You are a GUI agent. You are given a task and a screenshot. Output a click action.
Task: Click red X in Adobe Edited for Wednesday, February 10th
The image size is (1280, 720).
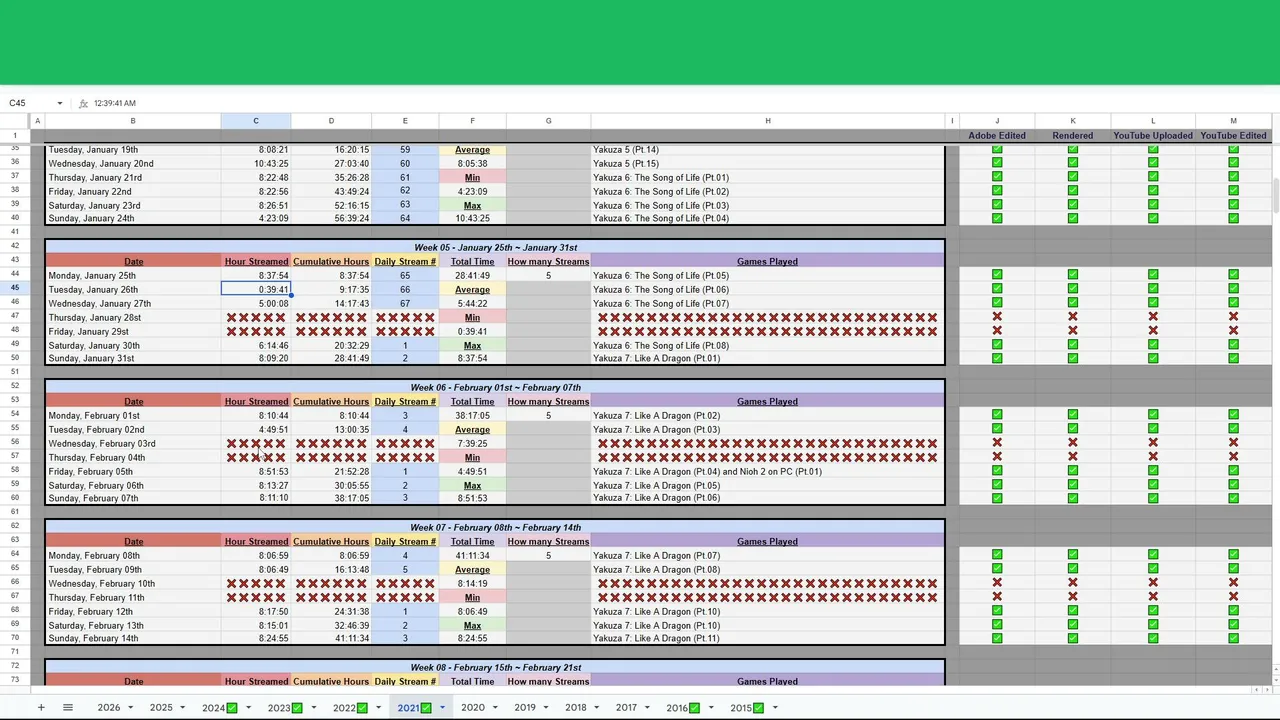point(997,583)
